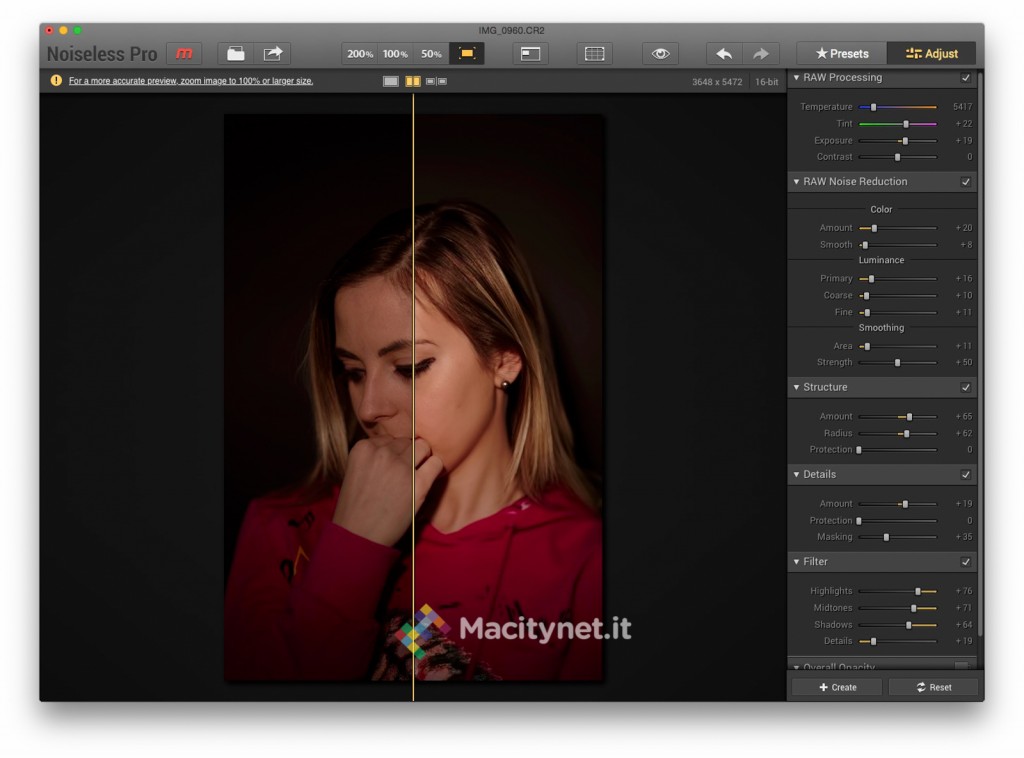
Task: Click the Temperature slider
Action: click(x=898, y=106)
